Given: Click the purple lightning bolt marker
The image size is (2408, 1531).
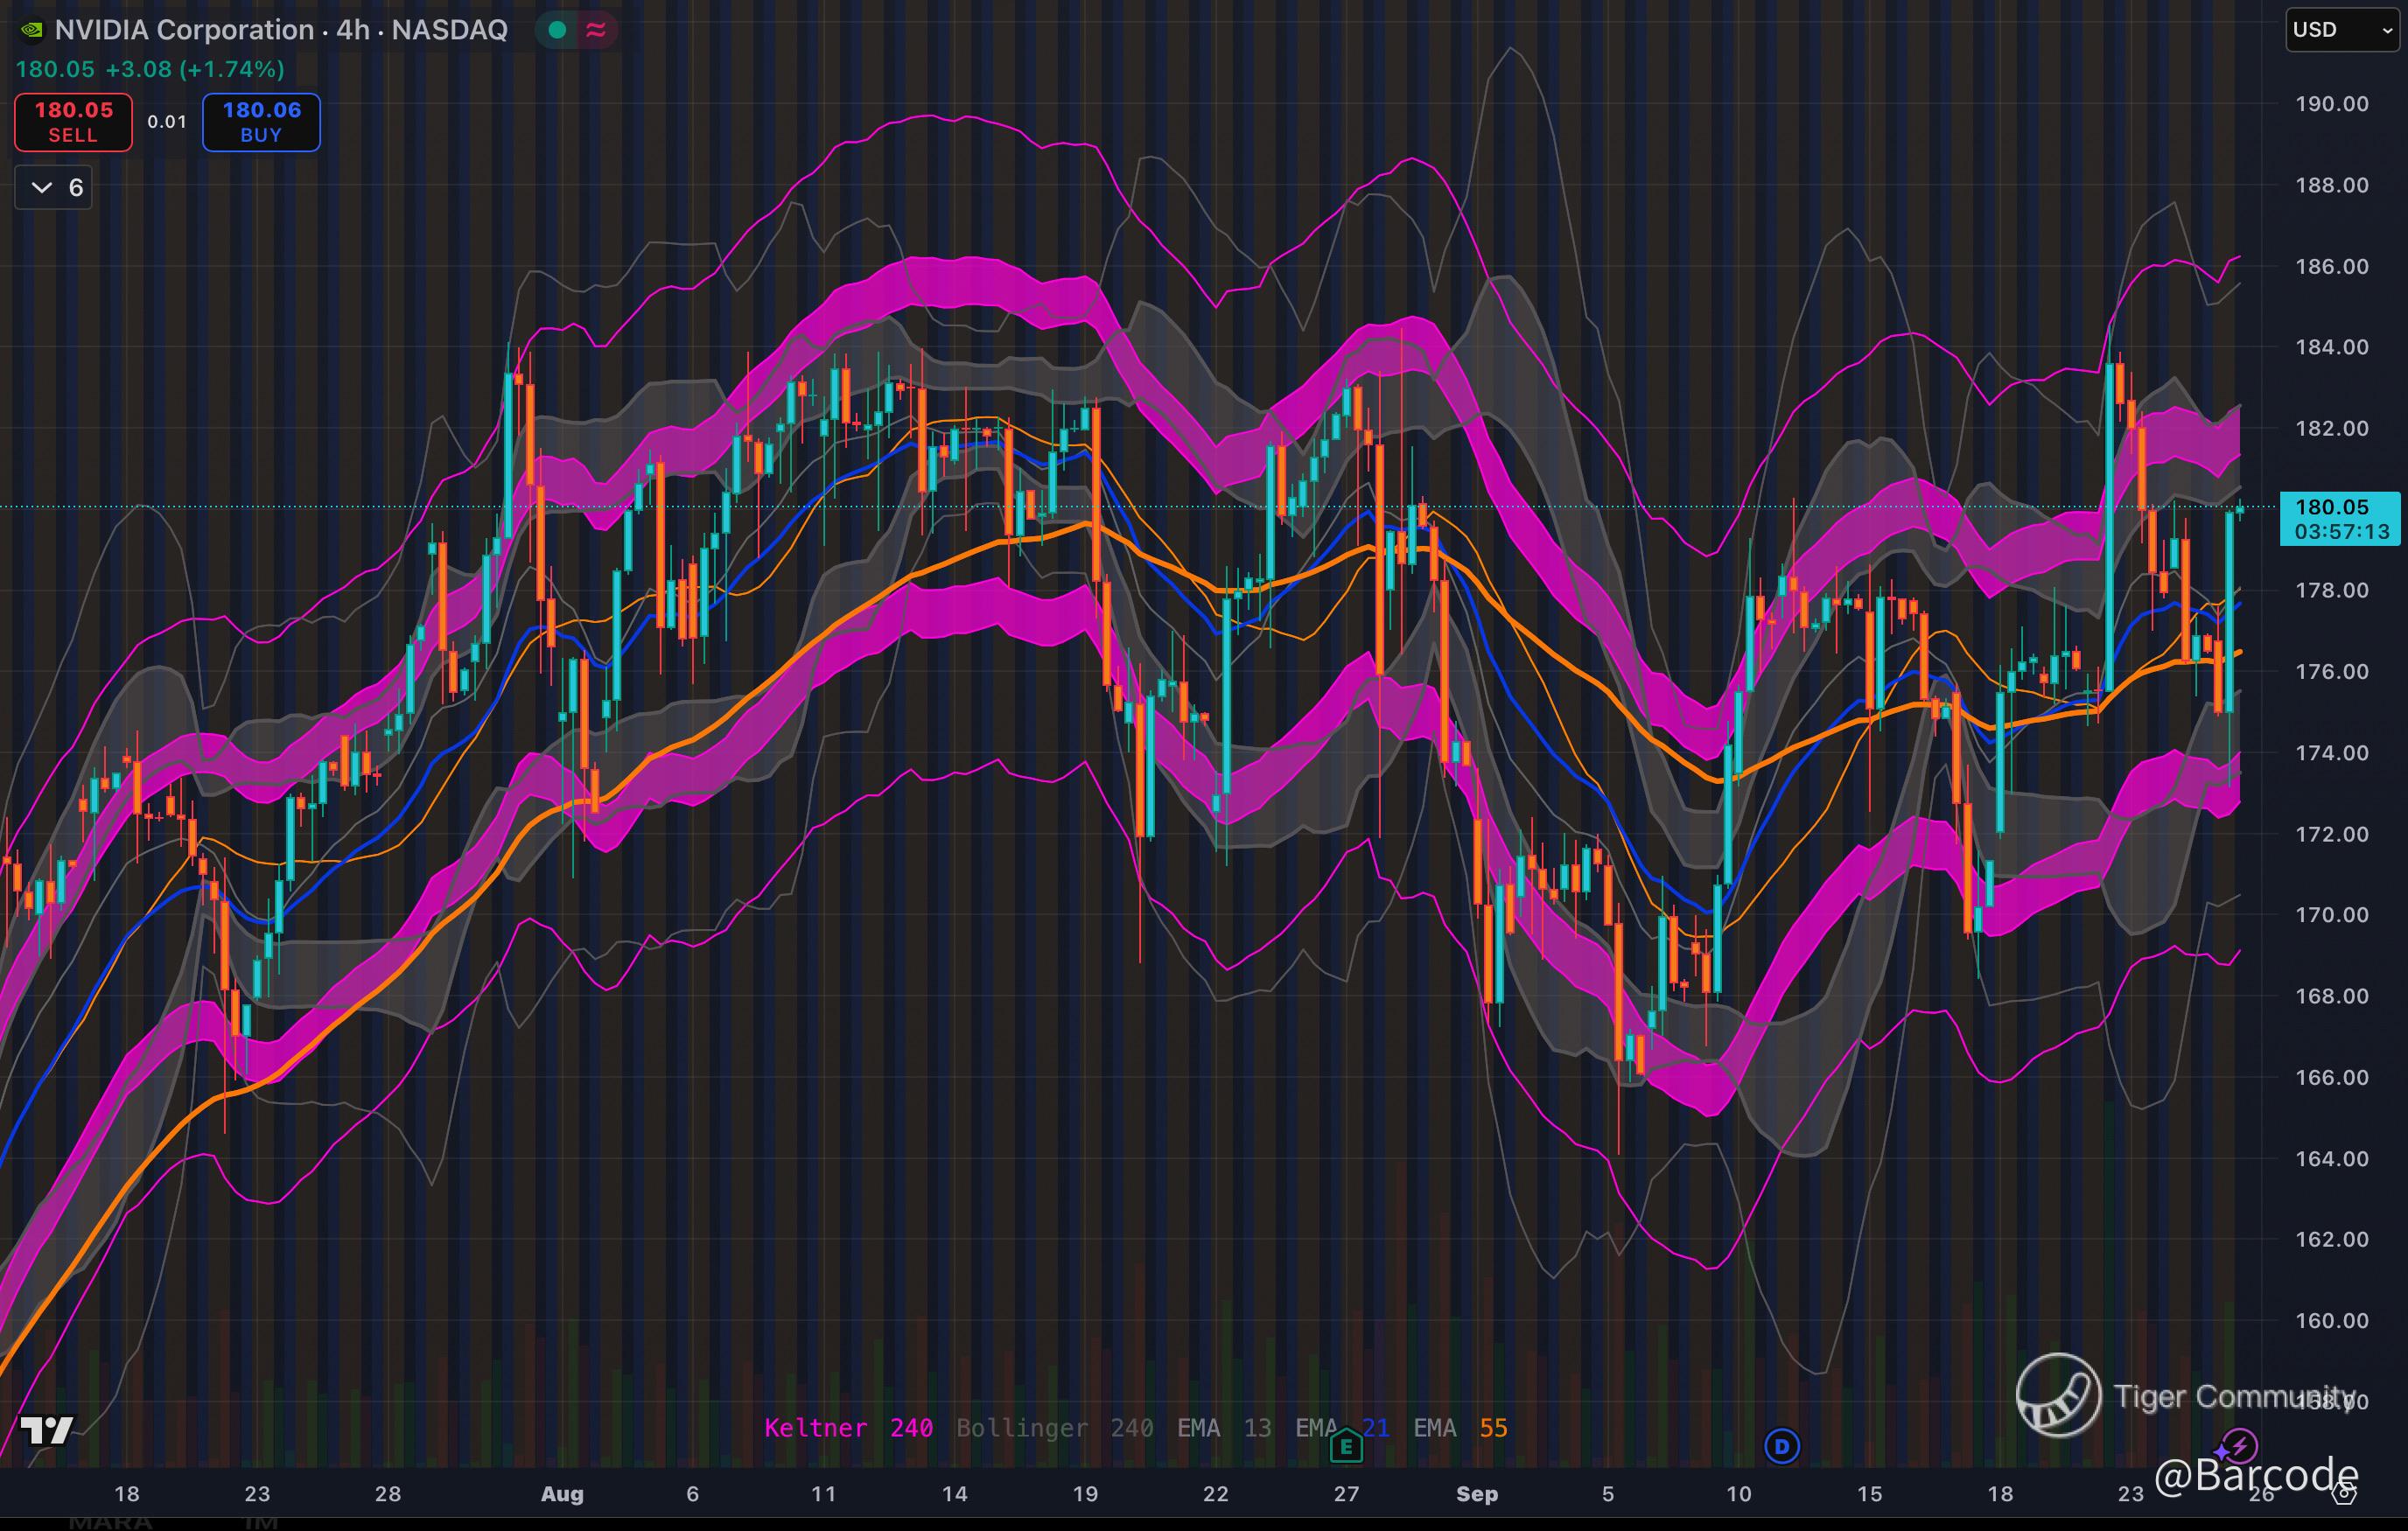Looking at the screenshot, I should 2240,1446.
